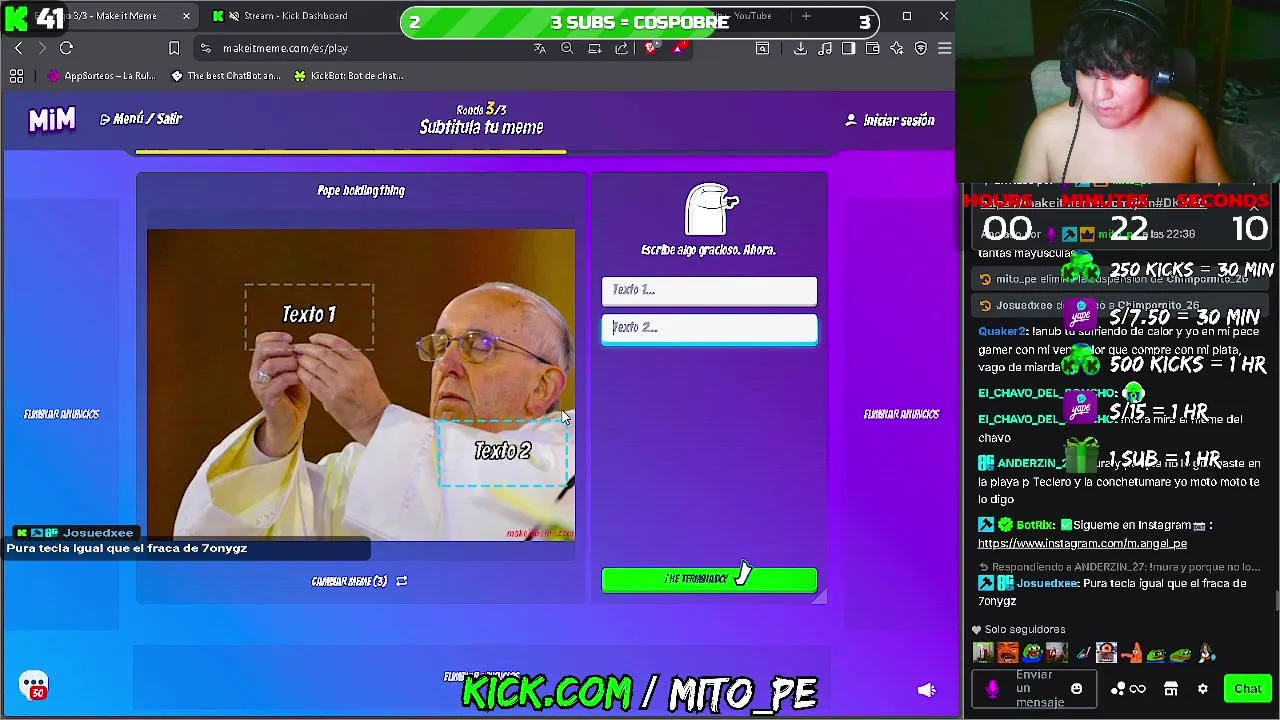The width and height of the screenshot is (1280, 720).
Task: Click the left Eliminar anuncios link
Action: (x=62, y=414)
